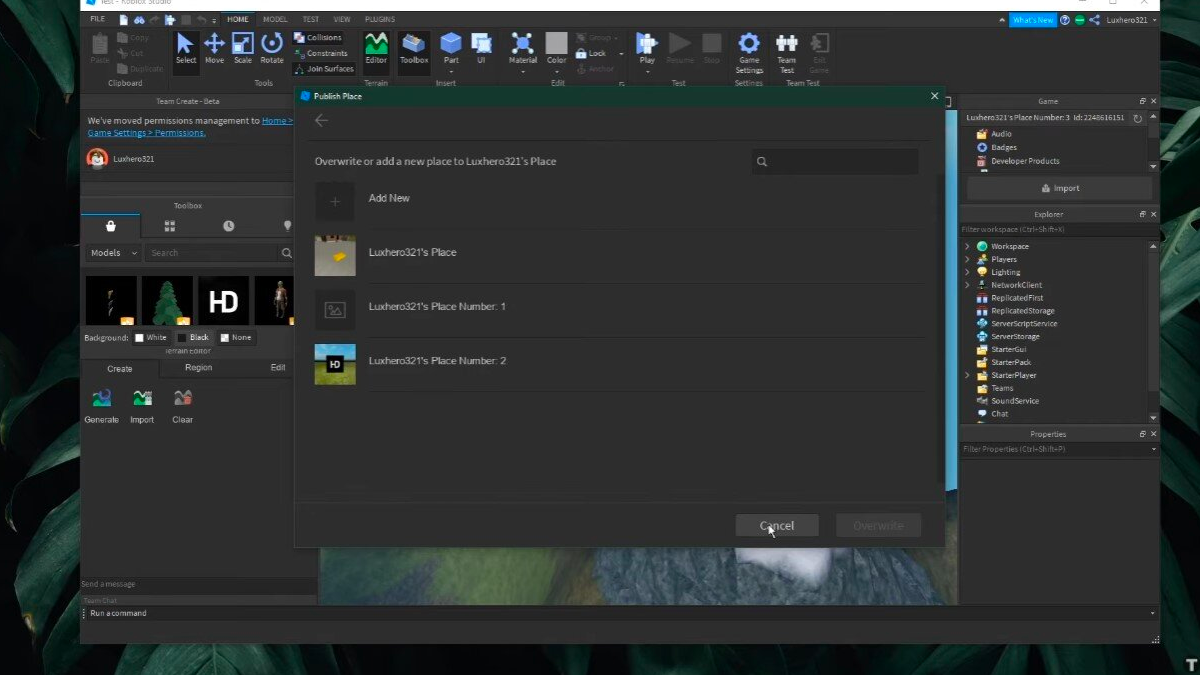Open the Terrain Editor

[376, 46]
